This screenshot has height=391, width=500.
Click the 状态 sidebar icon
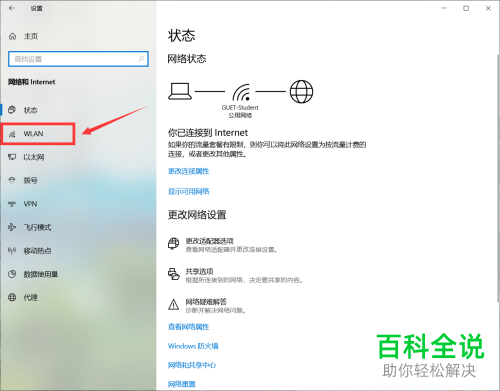click(12, 110)
